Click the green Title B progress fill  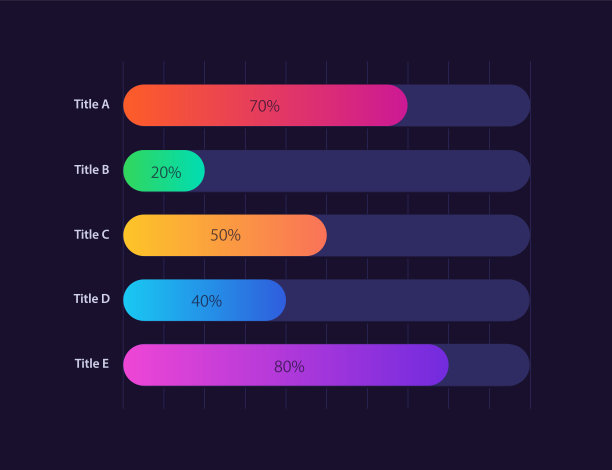pos(140,172)
